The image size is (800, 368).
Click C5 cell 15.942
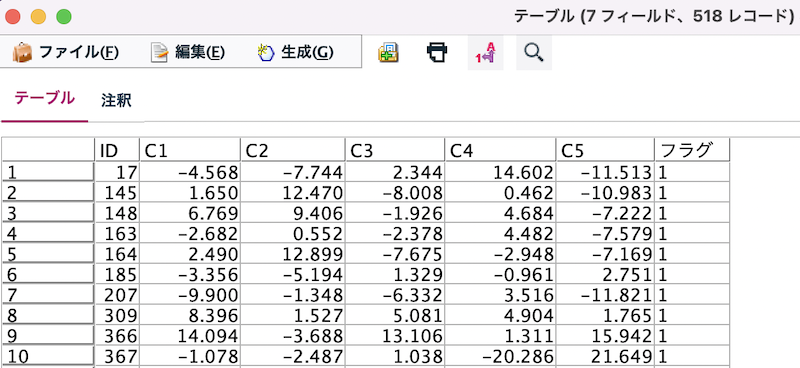[606, 336]
